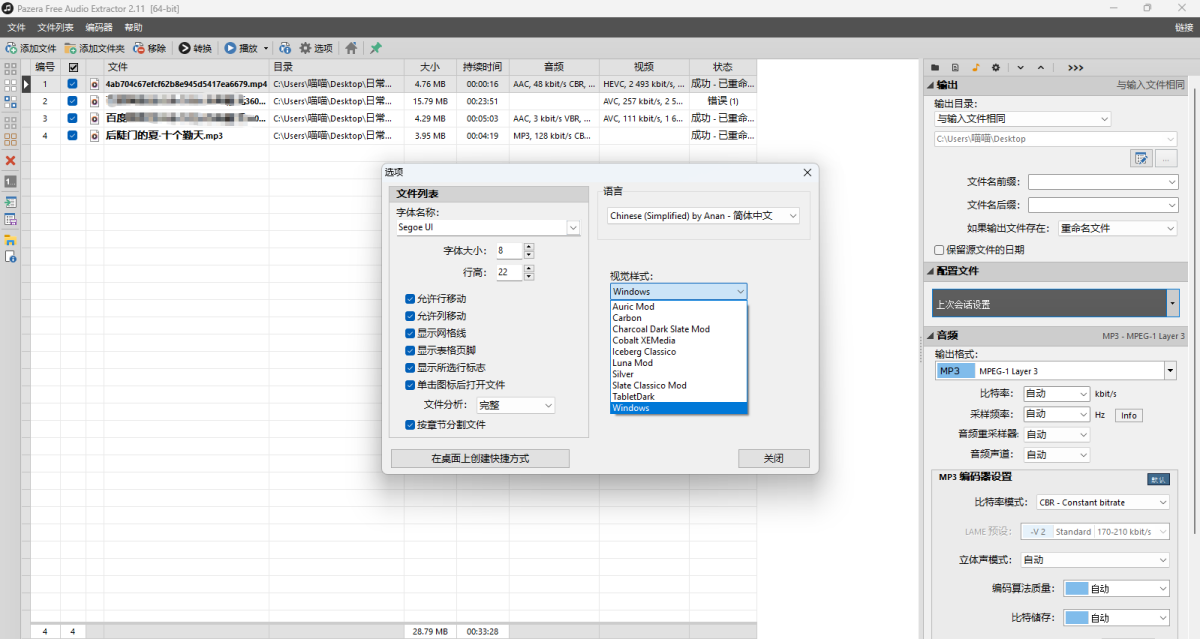
Task: Open the 输出格式 MP3 format dropdown
Action: pyautogui.click(x=1168, y=370)
